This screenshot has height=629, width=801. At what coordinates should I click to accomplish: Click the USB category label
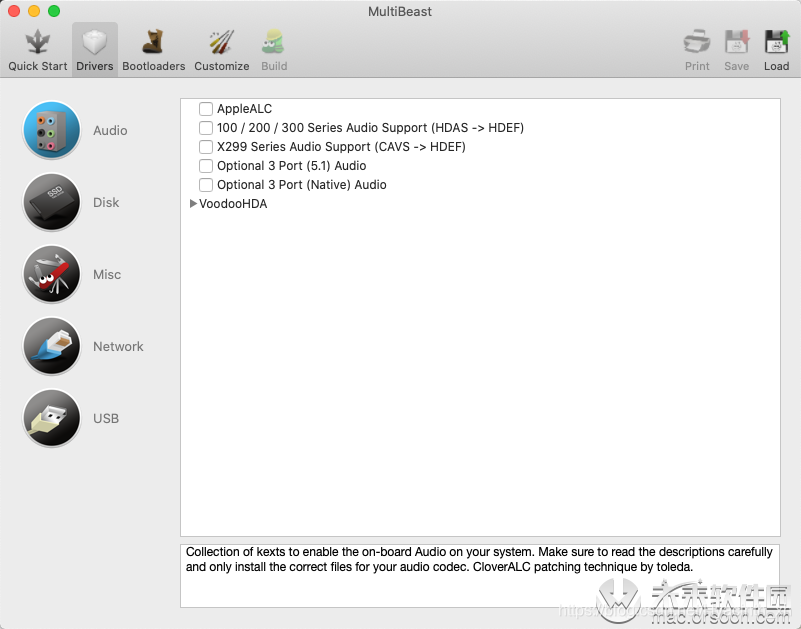click(106, 418)
